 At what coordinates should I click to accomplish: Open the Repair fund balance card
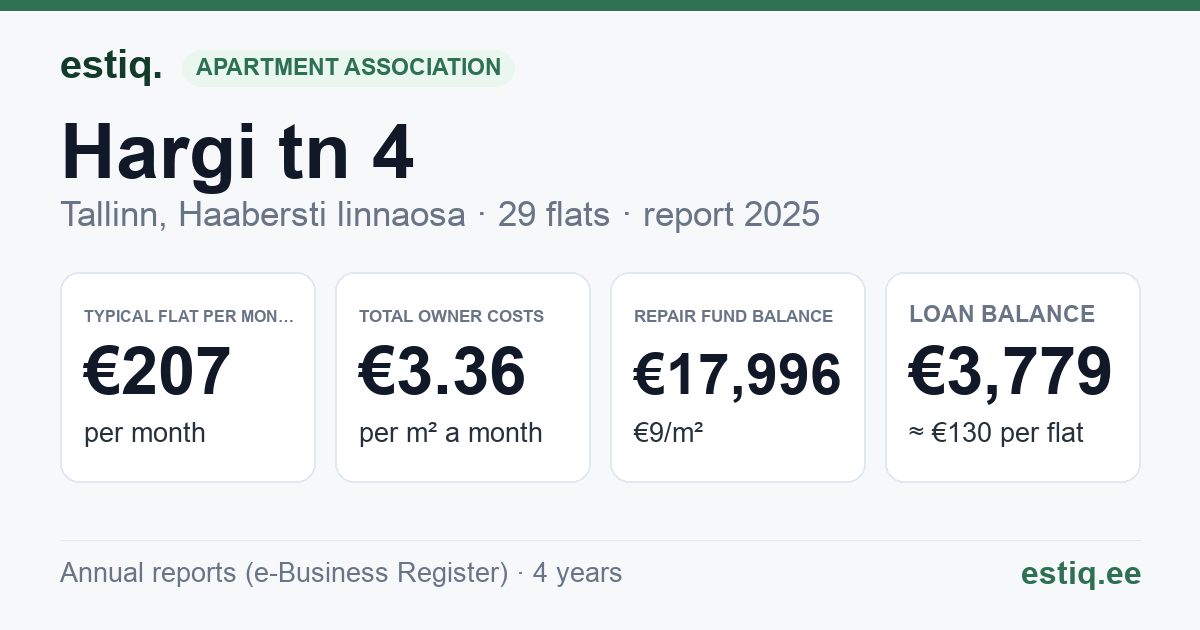[738, 377]
